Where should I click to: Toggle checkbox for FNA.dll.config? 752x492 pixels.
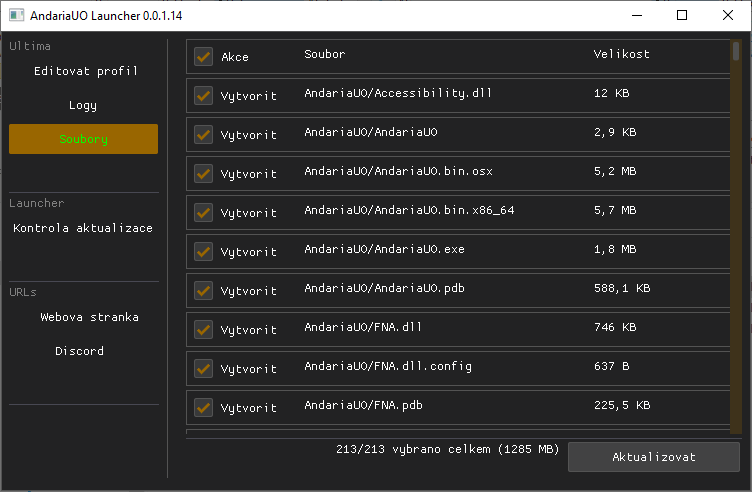coord(203,368)
